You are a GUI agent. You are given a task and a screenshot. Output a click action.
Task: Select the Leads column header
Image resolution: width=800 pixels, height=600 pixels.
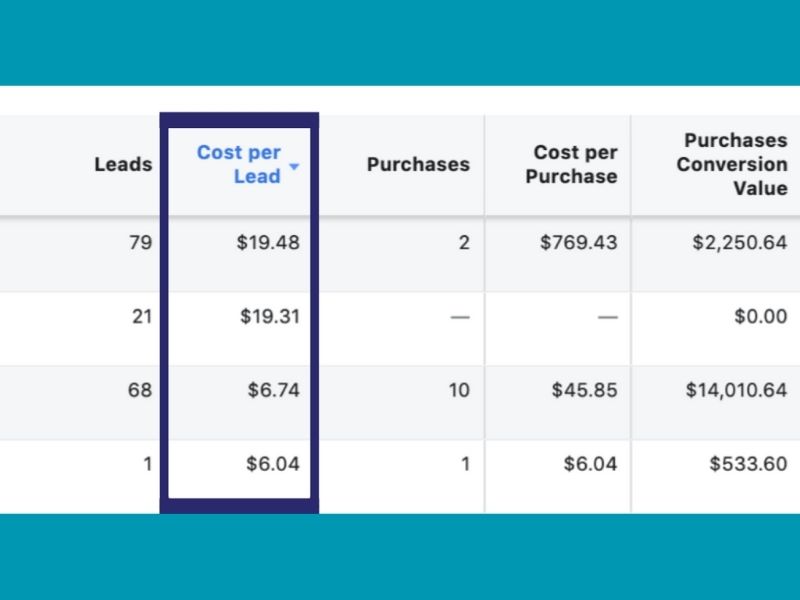(123, 164)
